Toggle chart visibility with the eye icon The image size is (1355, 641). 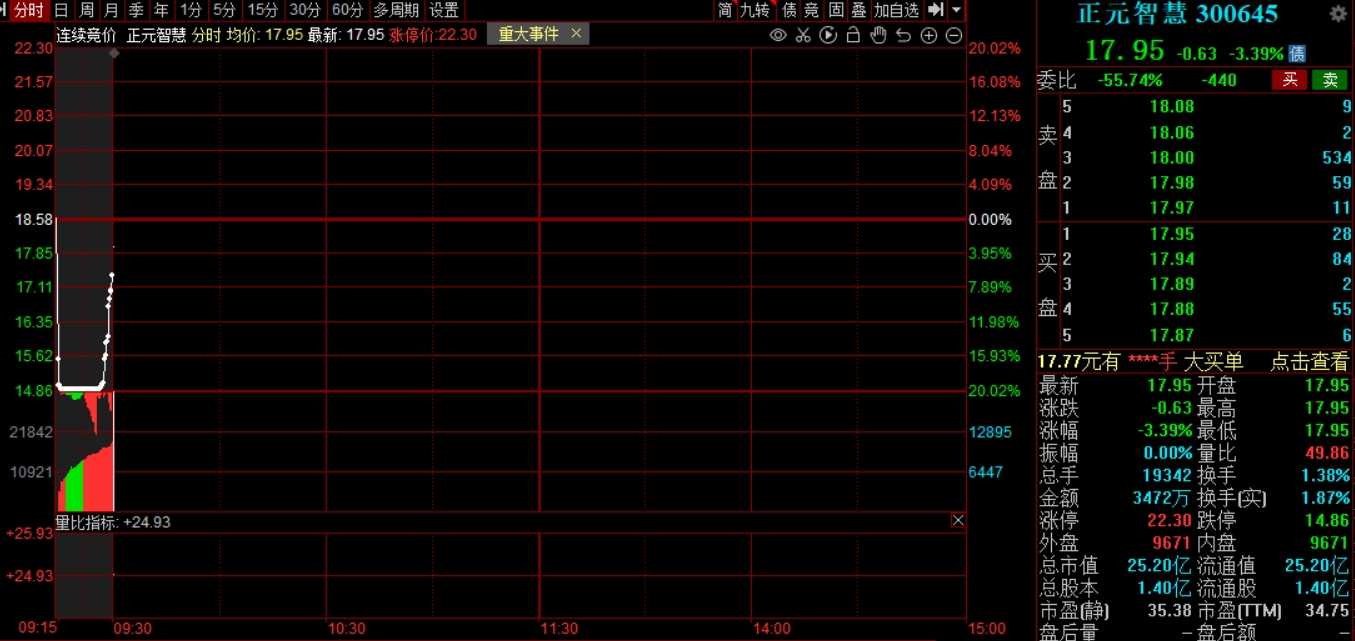pos(778,35)
